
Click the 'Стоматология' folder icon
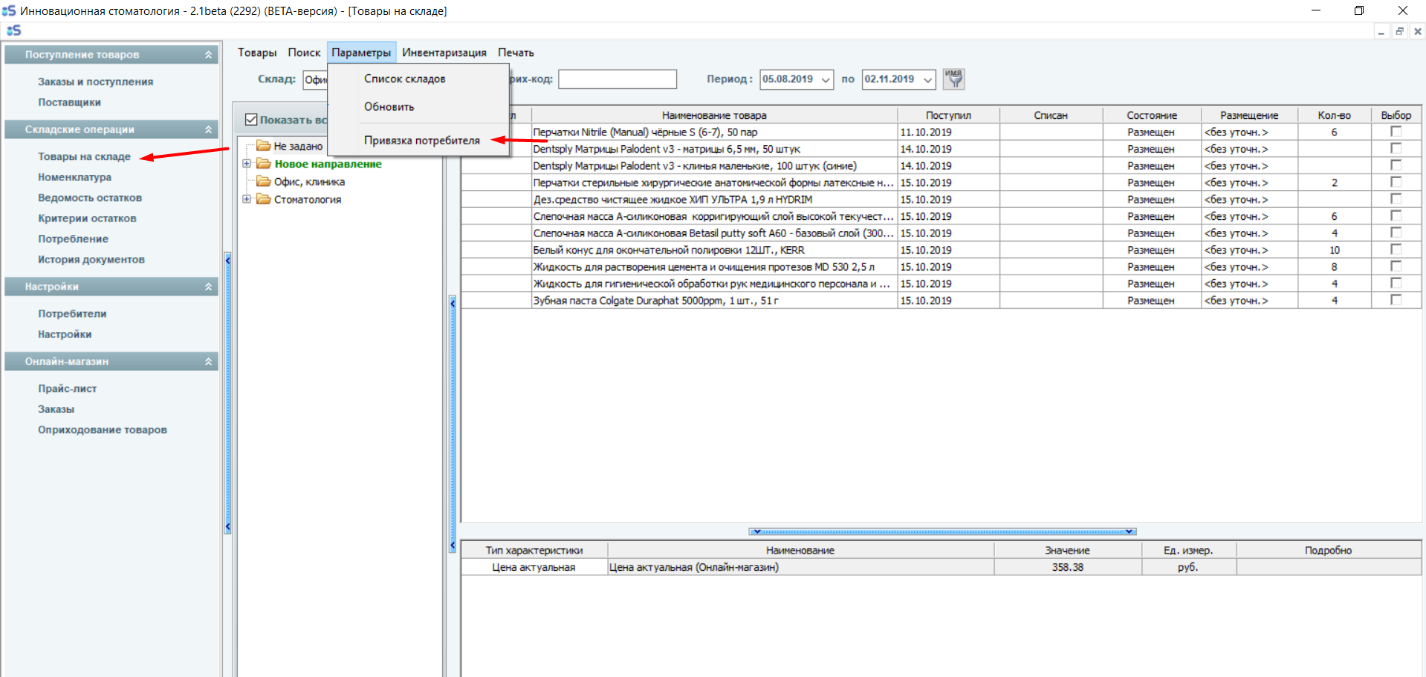coord(263,200)
